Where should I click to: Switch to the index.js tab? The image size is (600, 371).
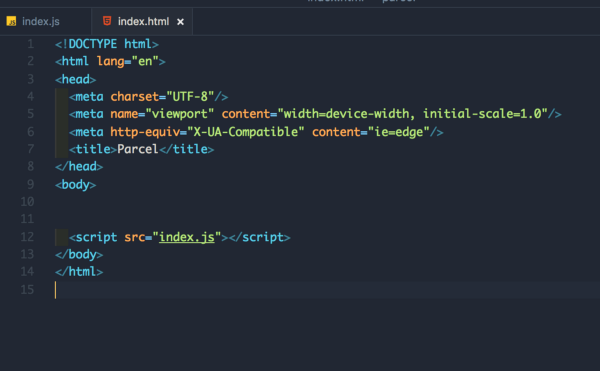46,21
